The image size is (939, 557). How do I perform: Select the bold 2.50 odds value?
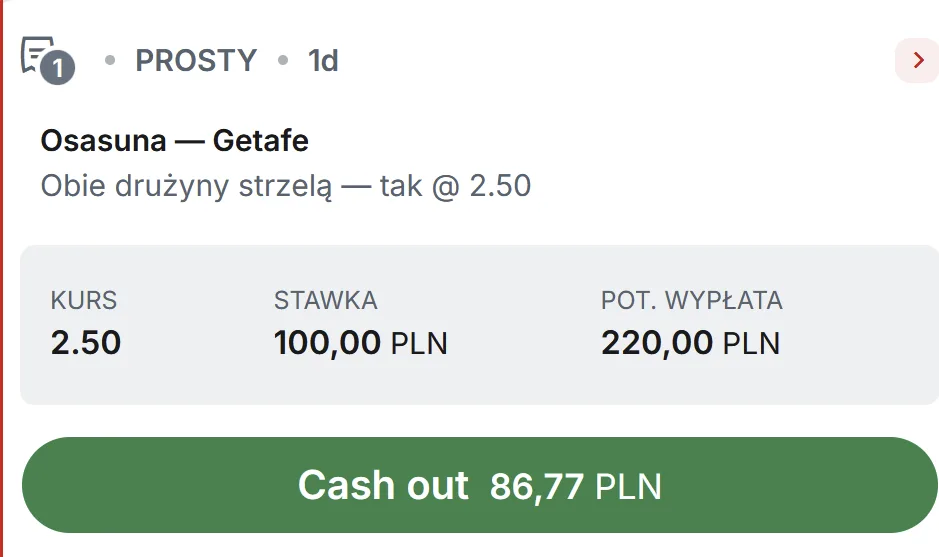86,343
